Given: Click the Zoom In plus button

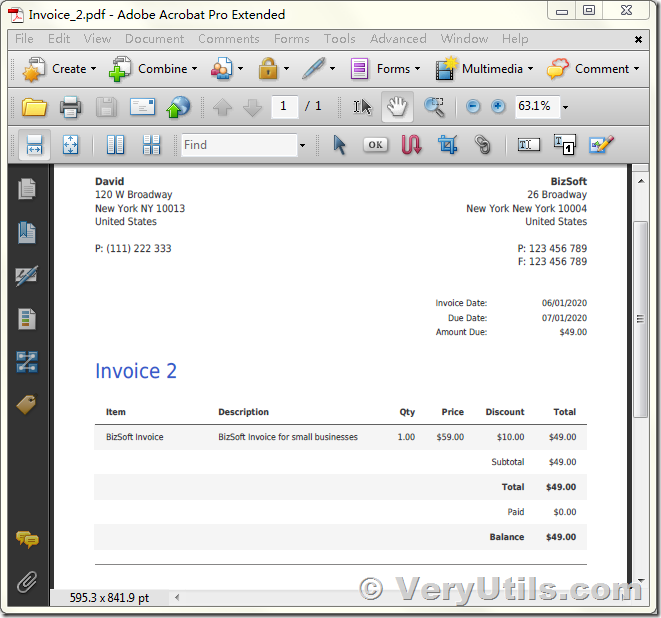Looking at the screenshot, I should pyautogui.click(x=498, y=106).
